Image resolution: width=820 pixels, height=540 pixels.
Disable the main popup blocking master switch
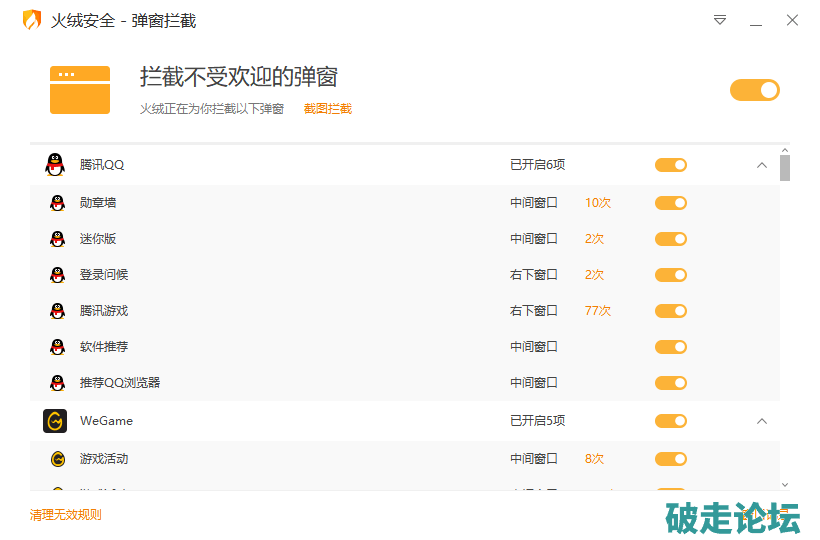point(754,90)
